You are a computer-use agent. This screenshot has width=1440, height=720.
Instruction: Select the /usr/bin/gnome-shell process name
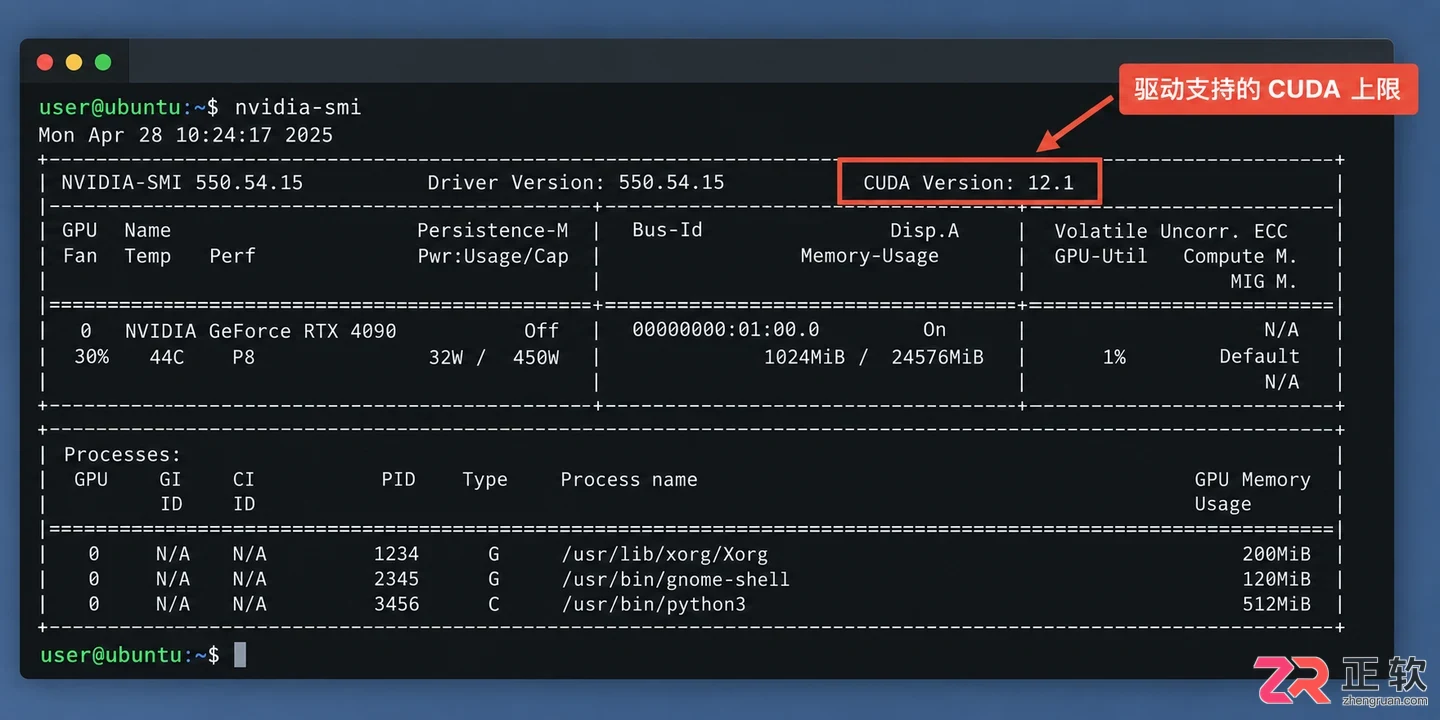676,579
